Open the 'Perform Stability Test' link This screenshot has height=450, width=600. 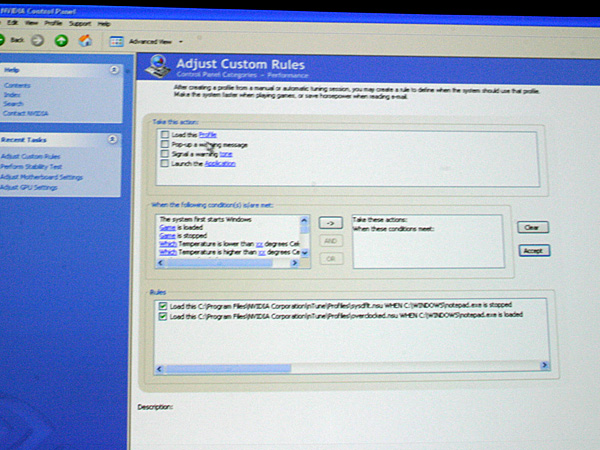click(x=28, y=167)
